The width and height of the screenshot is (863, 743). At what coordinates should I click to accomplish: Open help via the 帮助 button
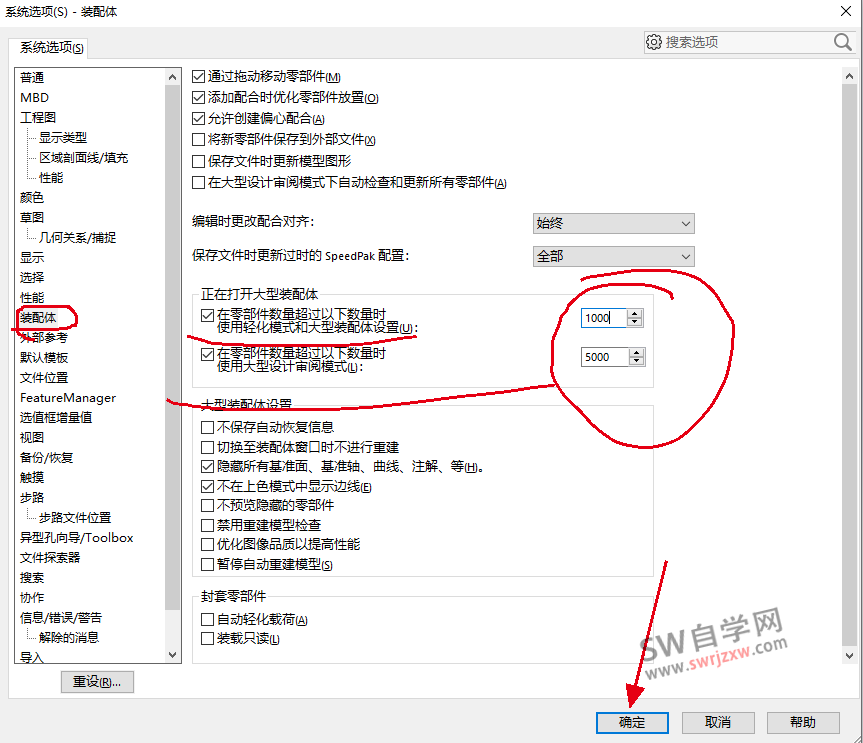pyautogui.click(x=804, y=722)
